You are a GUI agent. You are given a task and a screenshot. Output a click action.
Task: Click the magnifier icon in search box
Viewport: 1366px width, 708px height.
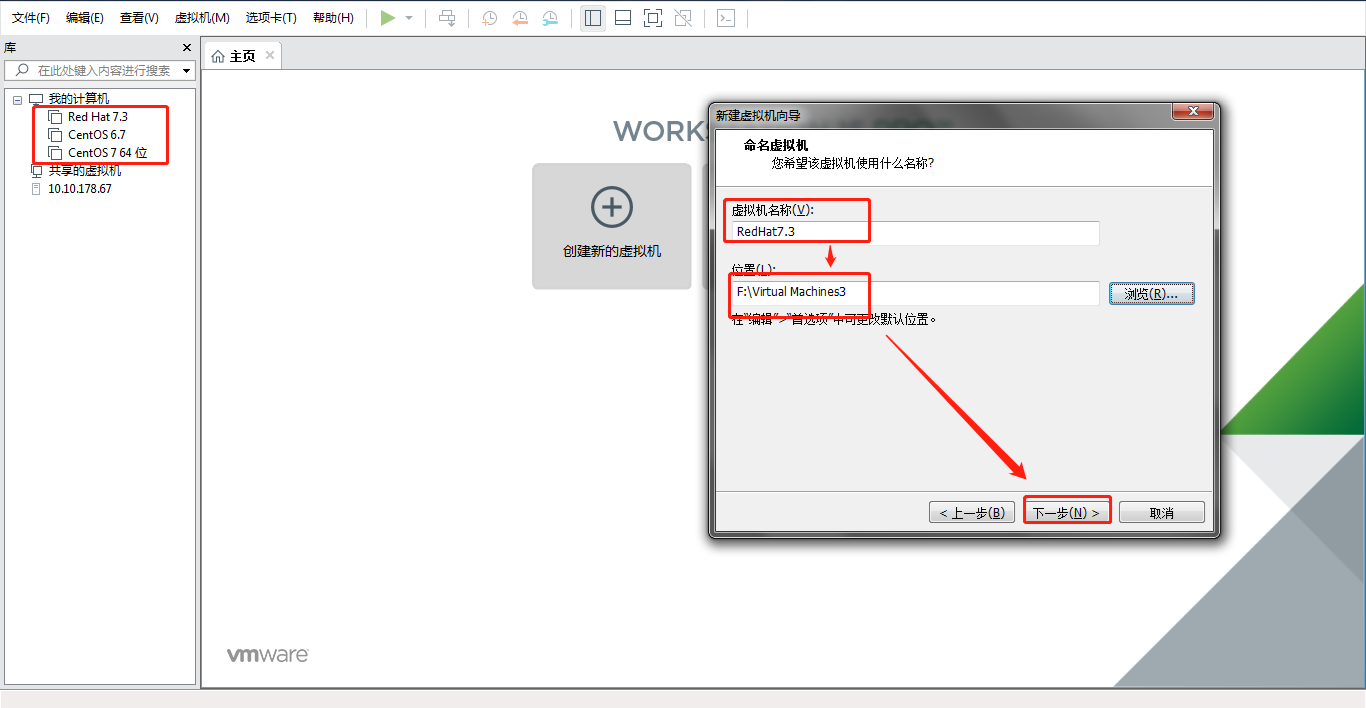[x=22, y=71]
